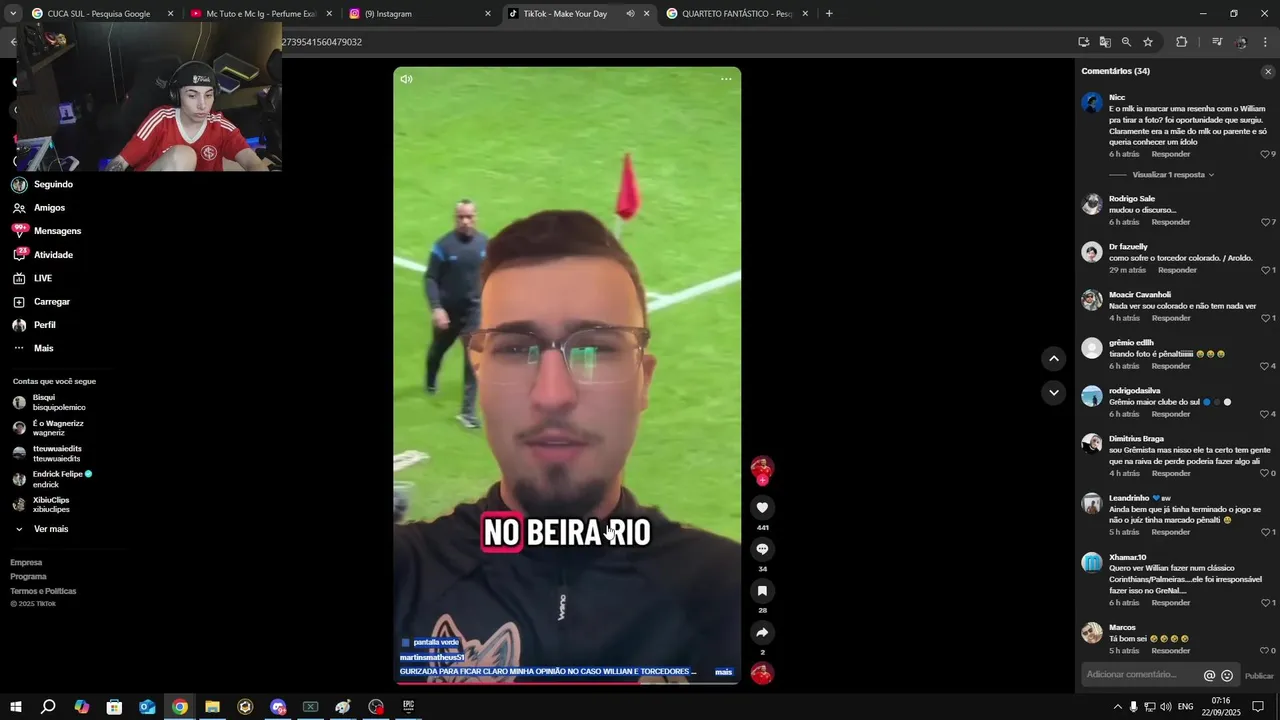The height and width of the screenshot is (720, 1280).
Task: Focus the 'Adicionar comentário' field
Action: (1142, 675)
